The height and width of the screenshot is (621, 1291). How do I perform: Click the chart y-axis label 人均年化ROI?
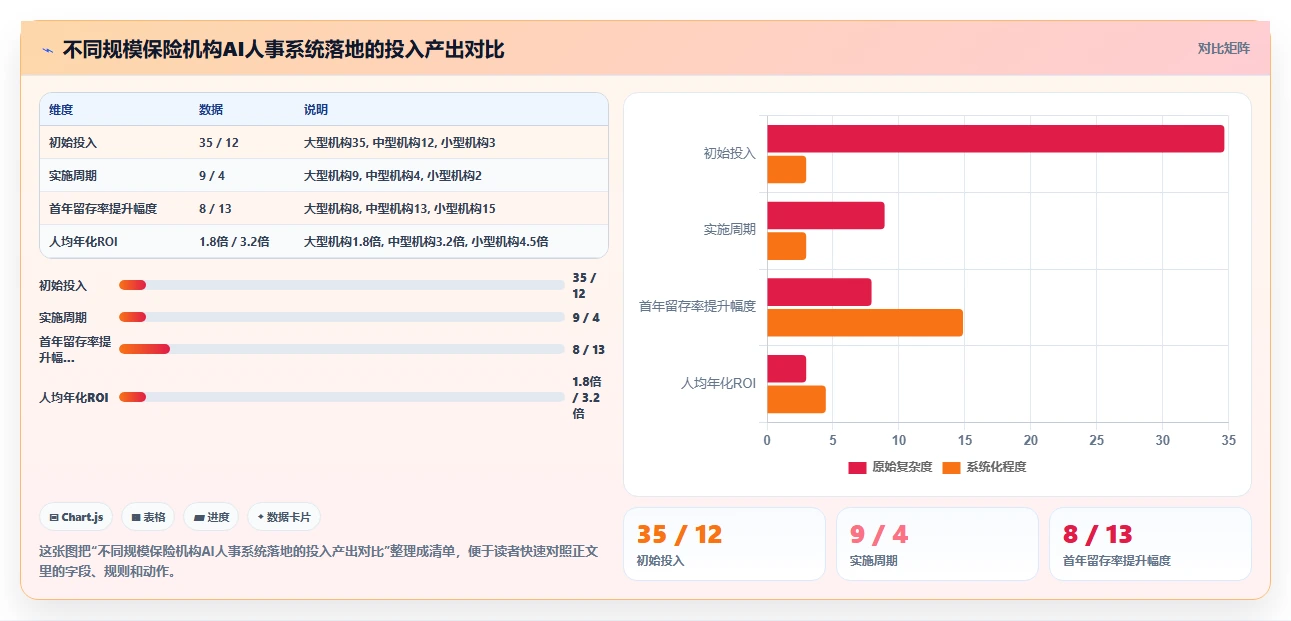[719, 383]
